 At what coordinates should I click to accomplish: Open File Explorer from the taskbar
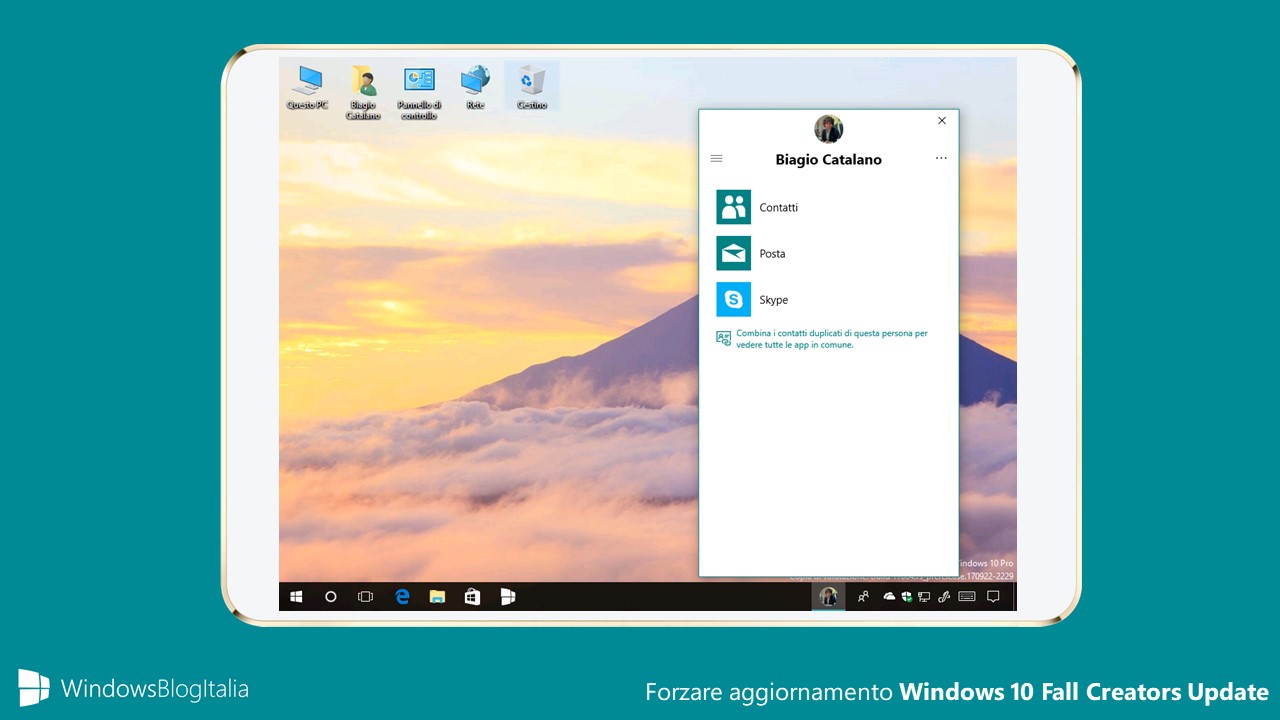click(437, 597)
